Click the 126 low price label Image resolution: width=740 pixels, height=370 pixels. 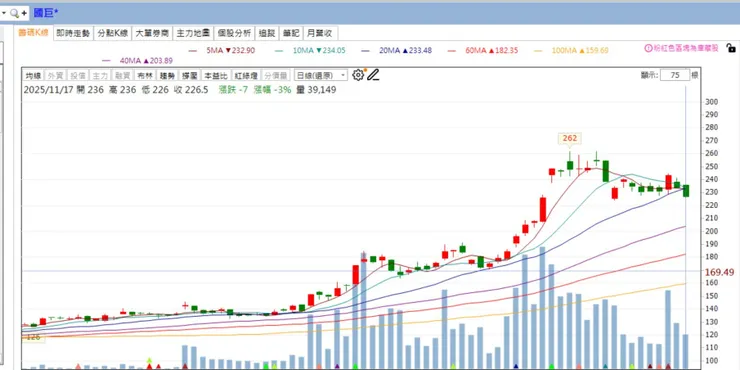(x=33, y=337)
